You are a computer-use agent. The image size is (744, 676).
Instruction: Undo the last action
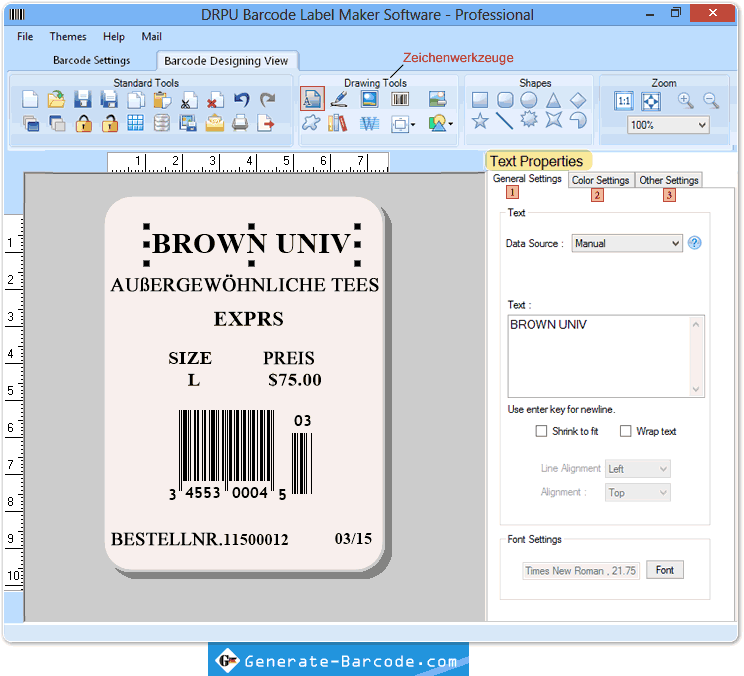pos(242,100)
